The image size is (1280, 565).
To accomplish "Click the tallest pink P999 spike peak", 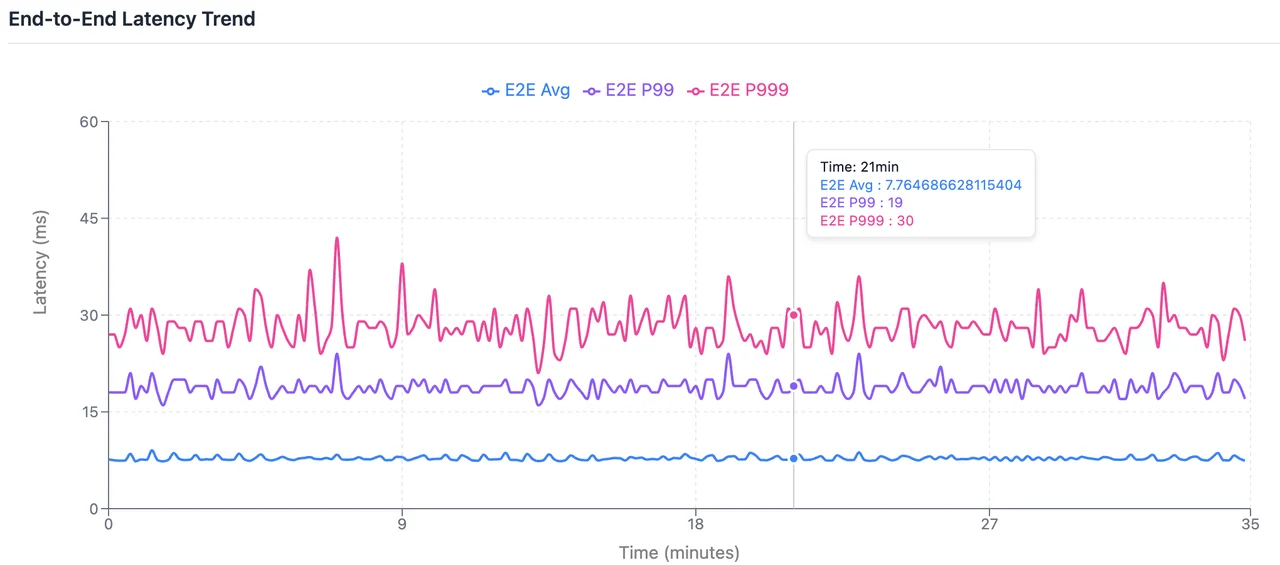I will (x=337, y=238).
